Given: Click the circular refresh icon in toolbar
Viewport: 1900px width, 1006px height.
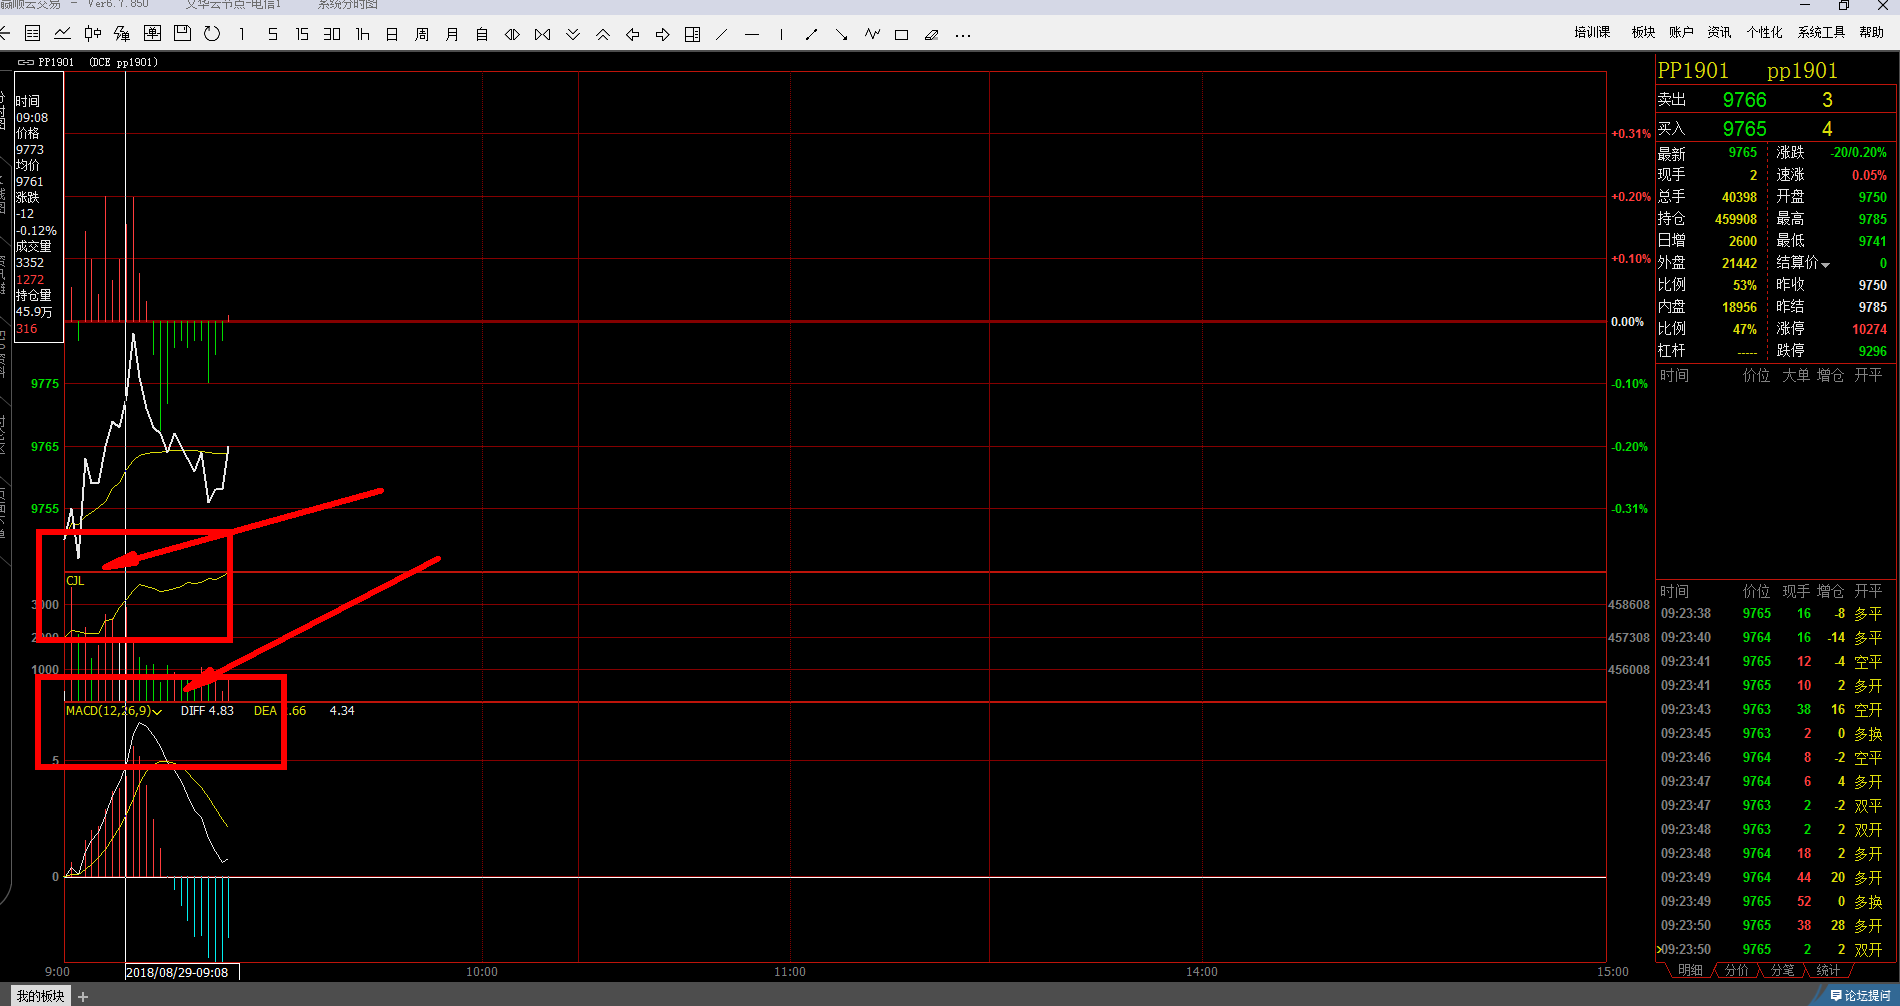Looking at the screenshot, I should pos(212,34).
